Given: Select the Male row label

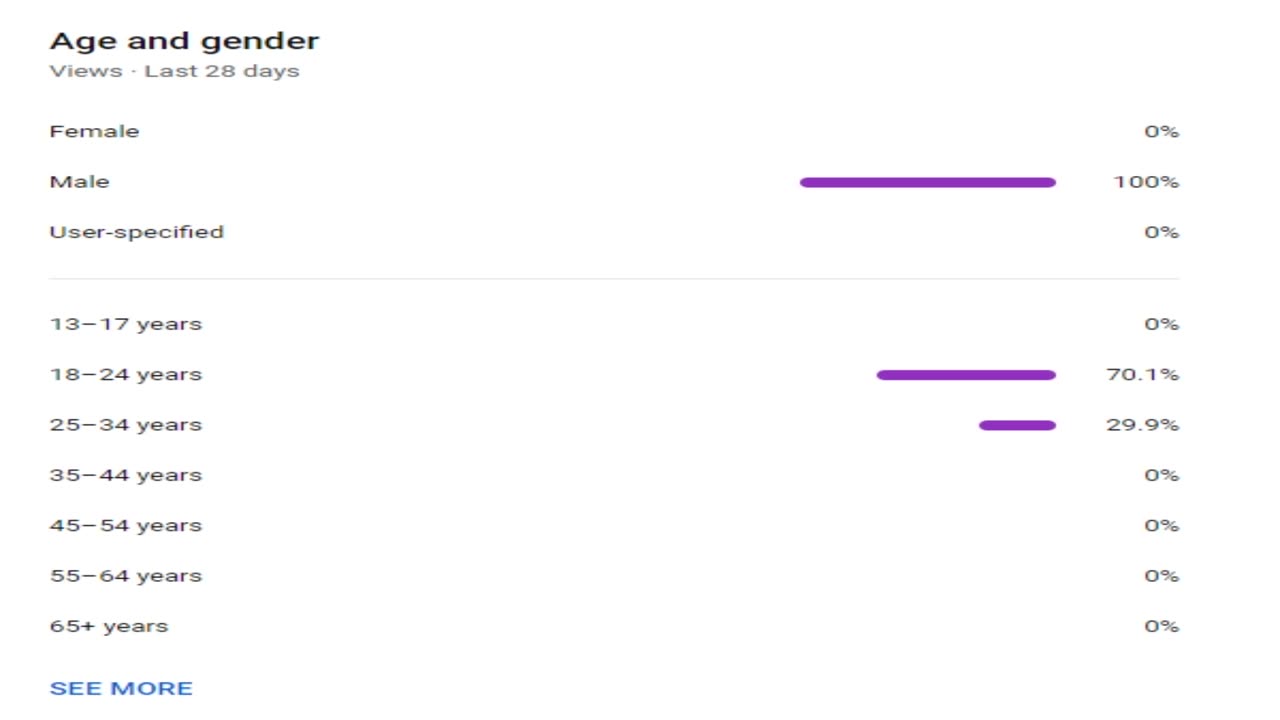Looking at the screenshot, I should [x=79, y=182].
